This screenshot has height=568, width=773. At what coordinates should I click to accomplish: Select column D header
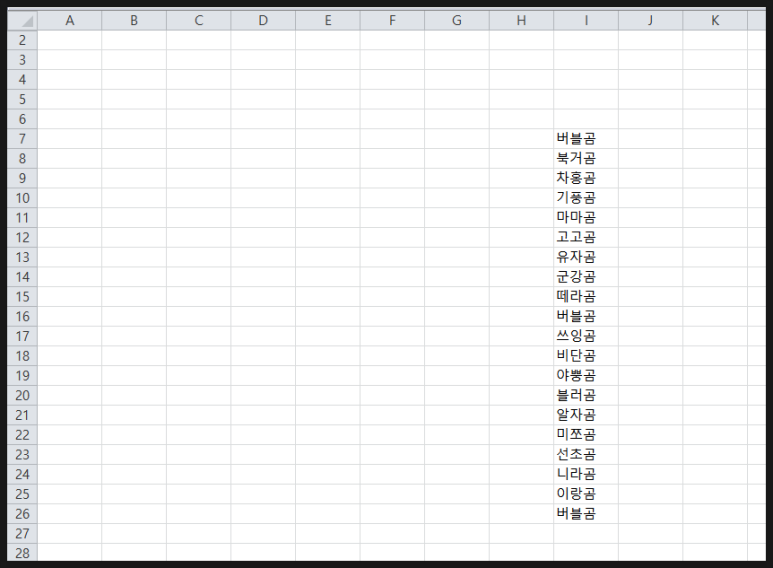263,20
